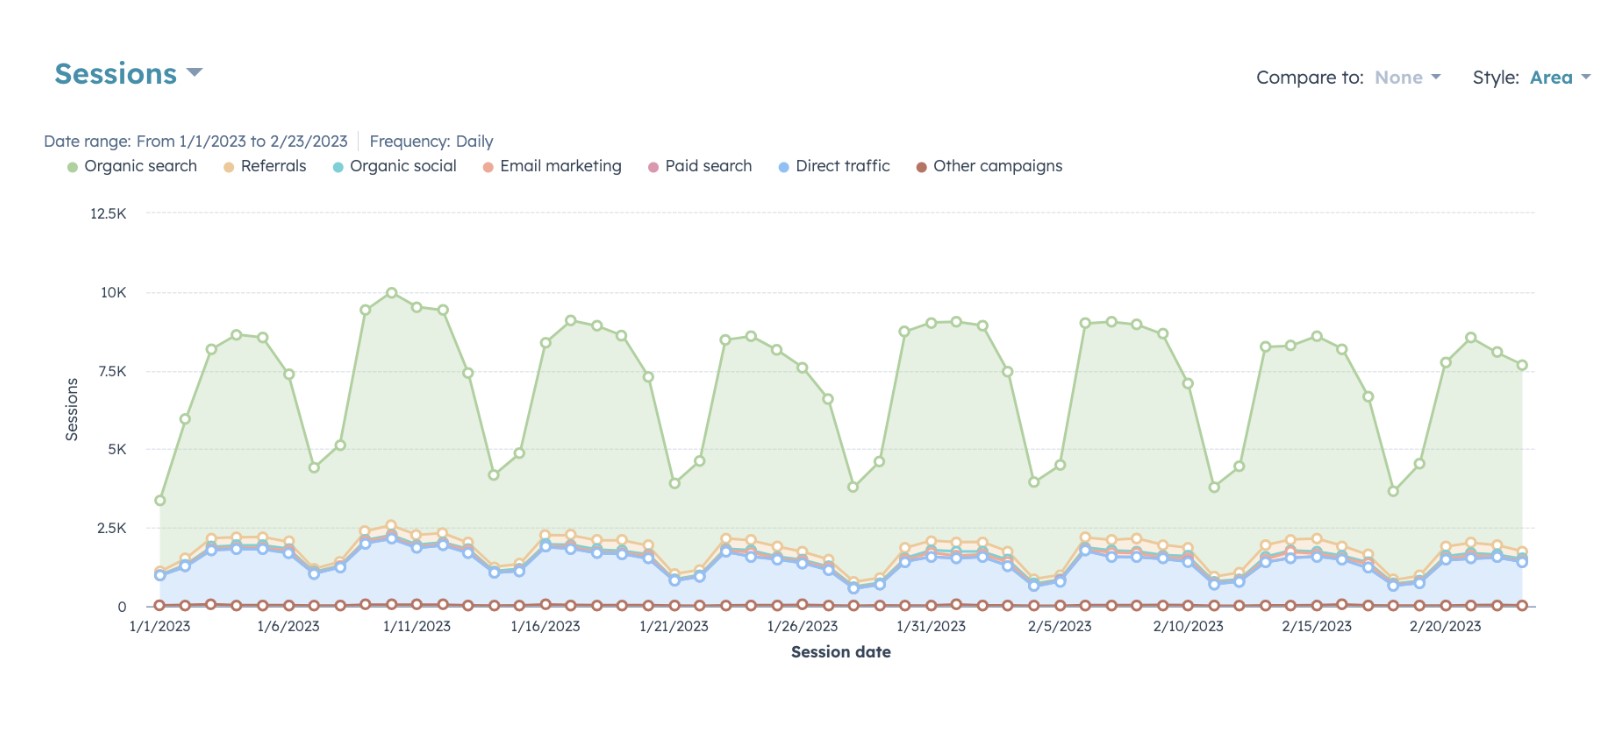Screen dimensions: 1603x744
Task: Hide the Email marketing legend series
Action: coord(560,166)
